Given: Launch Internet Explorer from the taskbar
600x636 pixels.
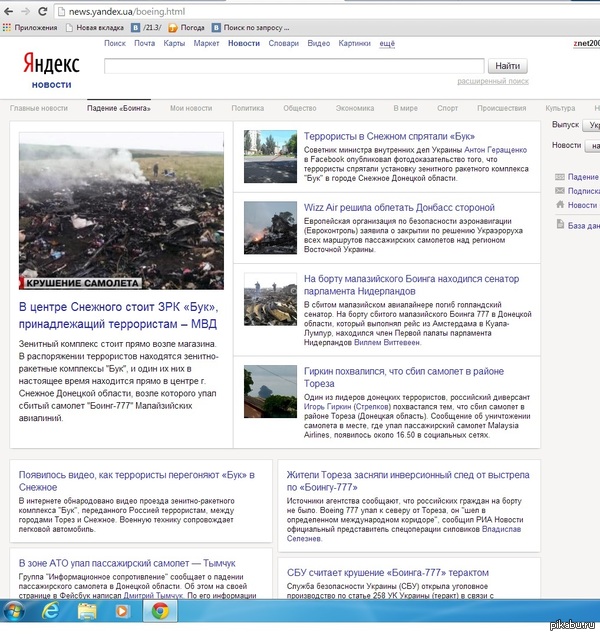Looking at the screenshot, I should pyautogui.click(x=51, y=610).
